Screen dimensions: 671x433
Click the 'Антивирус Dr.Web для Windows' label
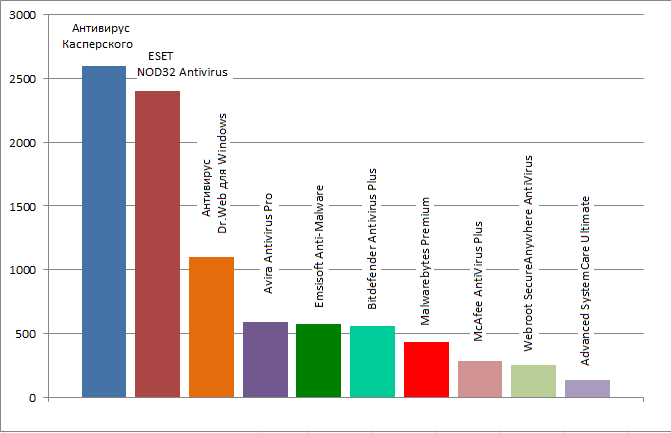(x=214, y=173)
